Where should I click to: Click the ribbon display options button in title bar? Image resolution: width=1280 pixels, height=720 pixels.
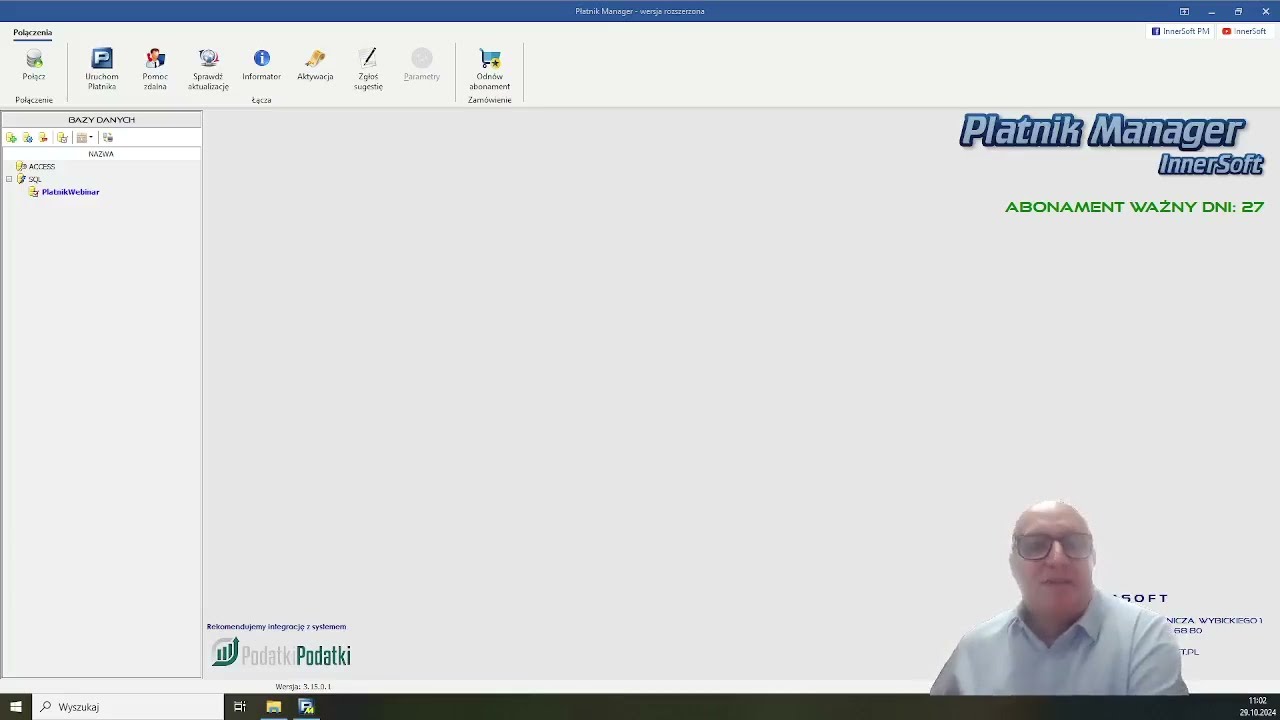tap(1184, 11)
